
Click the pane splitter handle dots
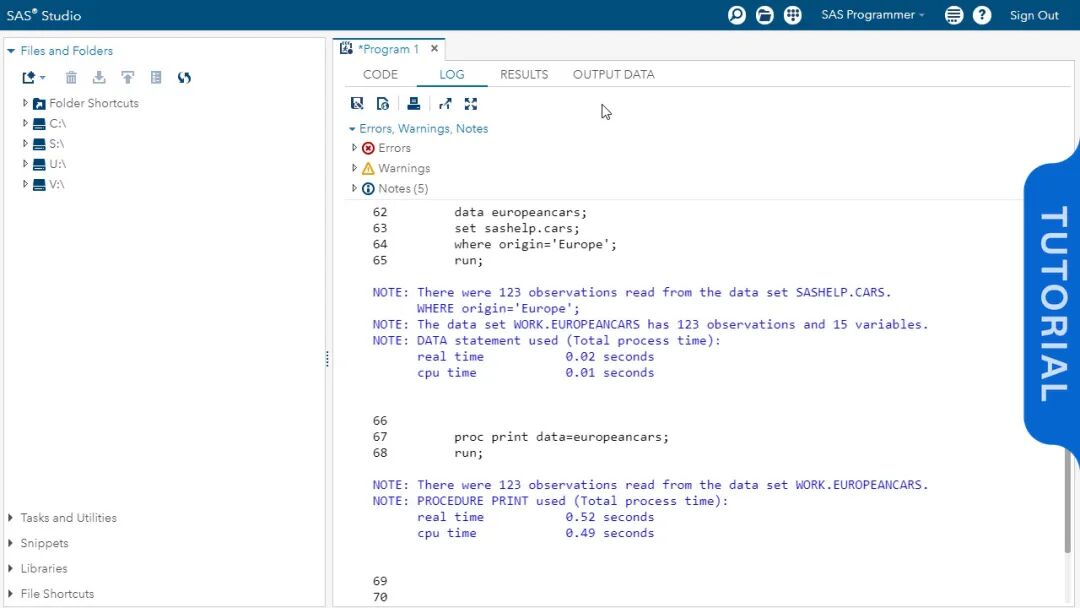(327, 358)
